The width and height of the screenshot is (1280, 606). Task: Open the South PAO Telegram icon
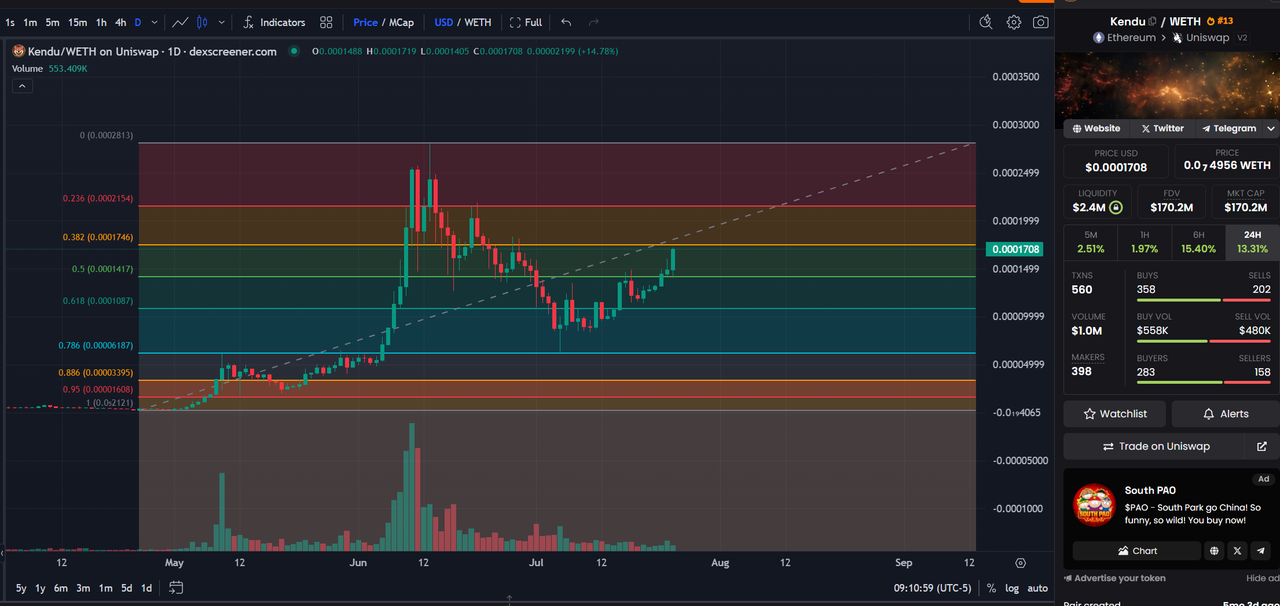point(1261,551)
